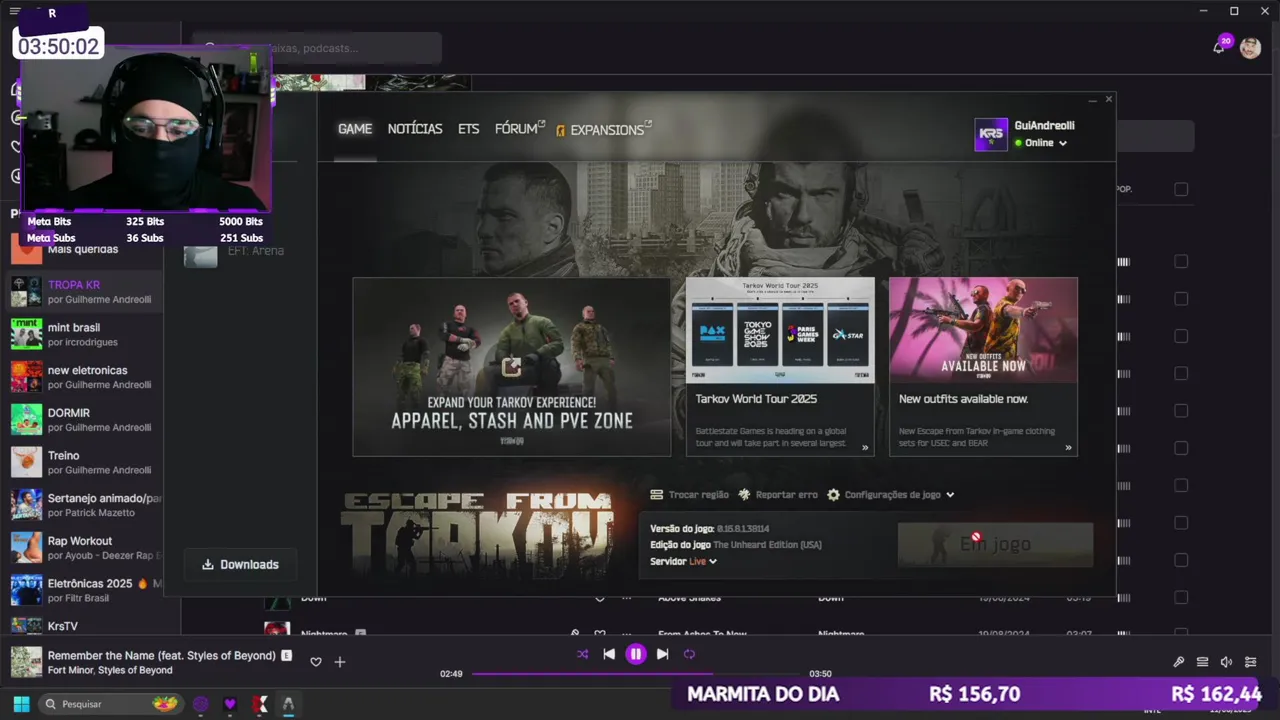The height and width of the screenshot is (720, 1280).
Task: Switch to the NOTÍCIAS tab
Action: (415, 129)
